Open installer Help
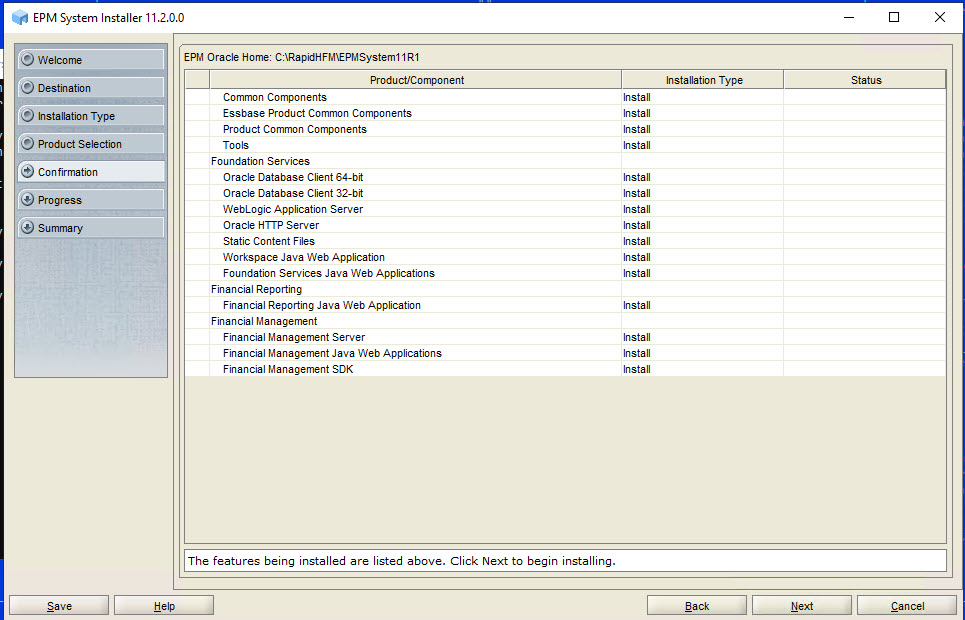Image resolution: width=965 pixels, height=620 pixels. click(x=164, y=606)
